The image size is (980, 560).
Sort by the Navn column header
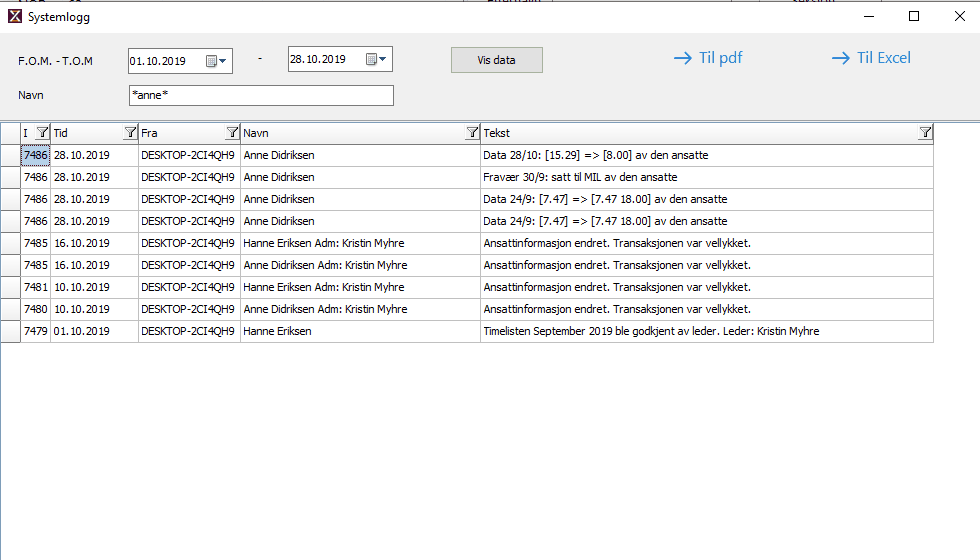pyautogui.click(x=350, y=133)
